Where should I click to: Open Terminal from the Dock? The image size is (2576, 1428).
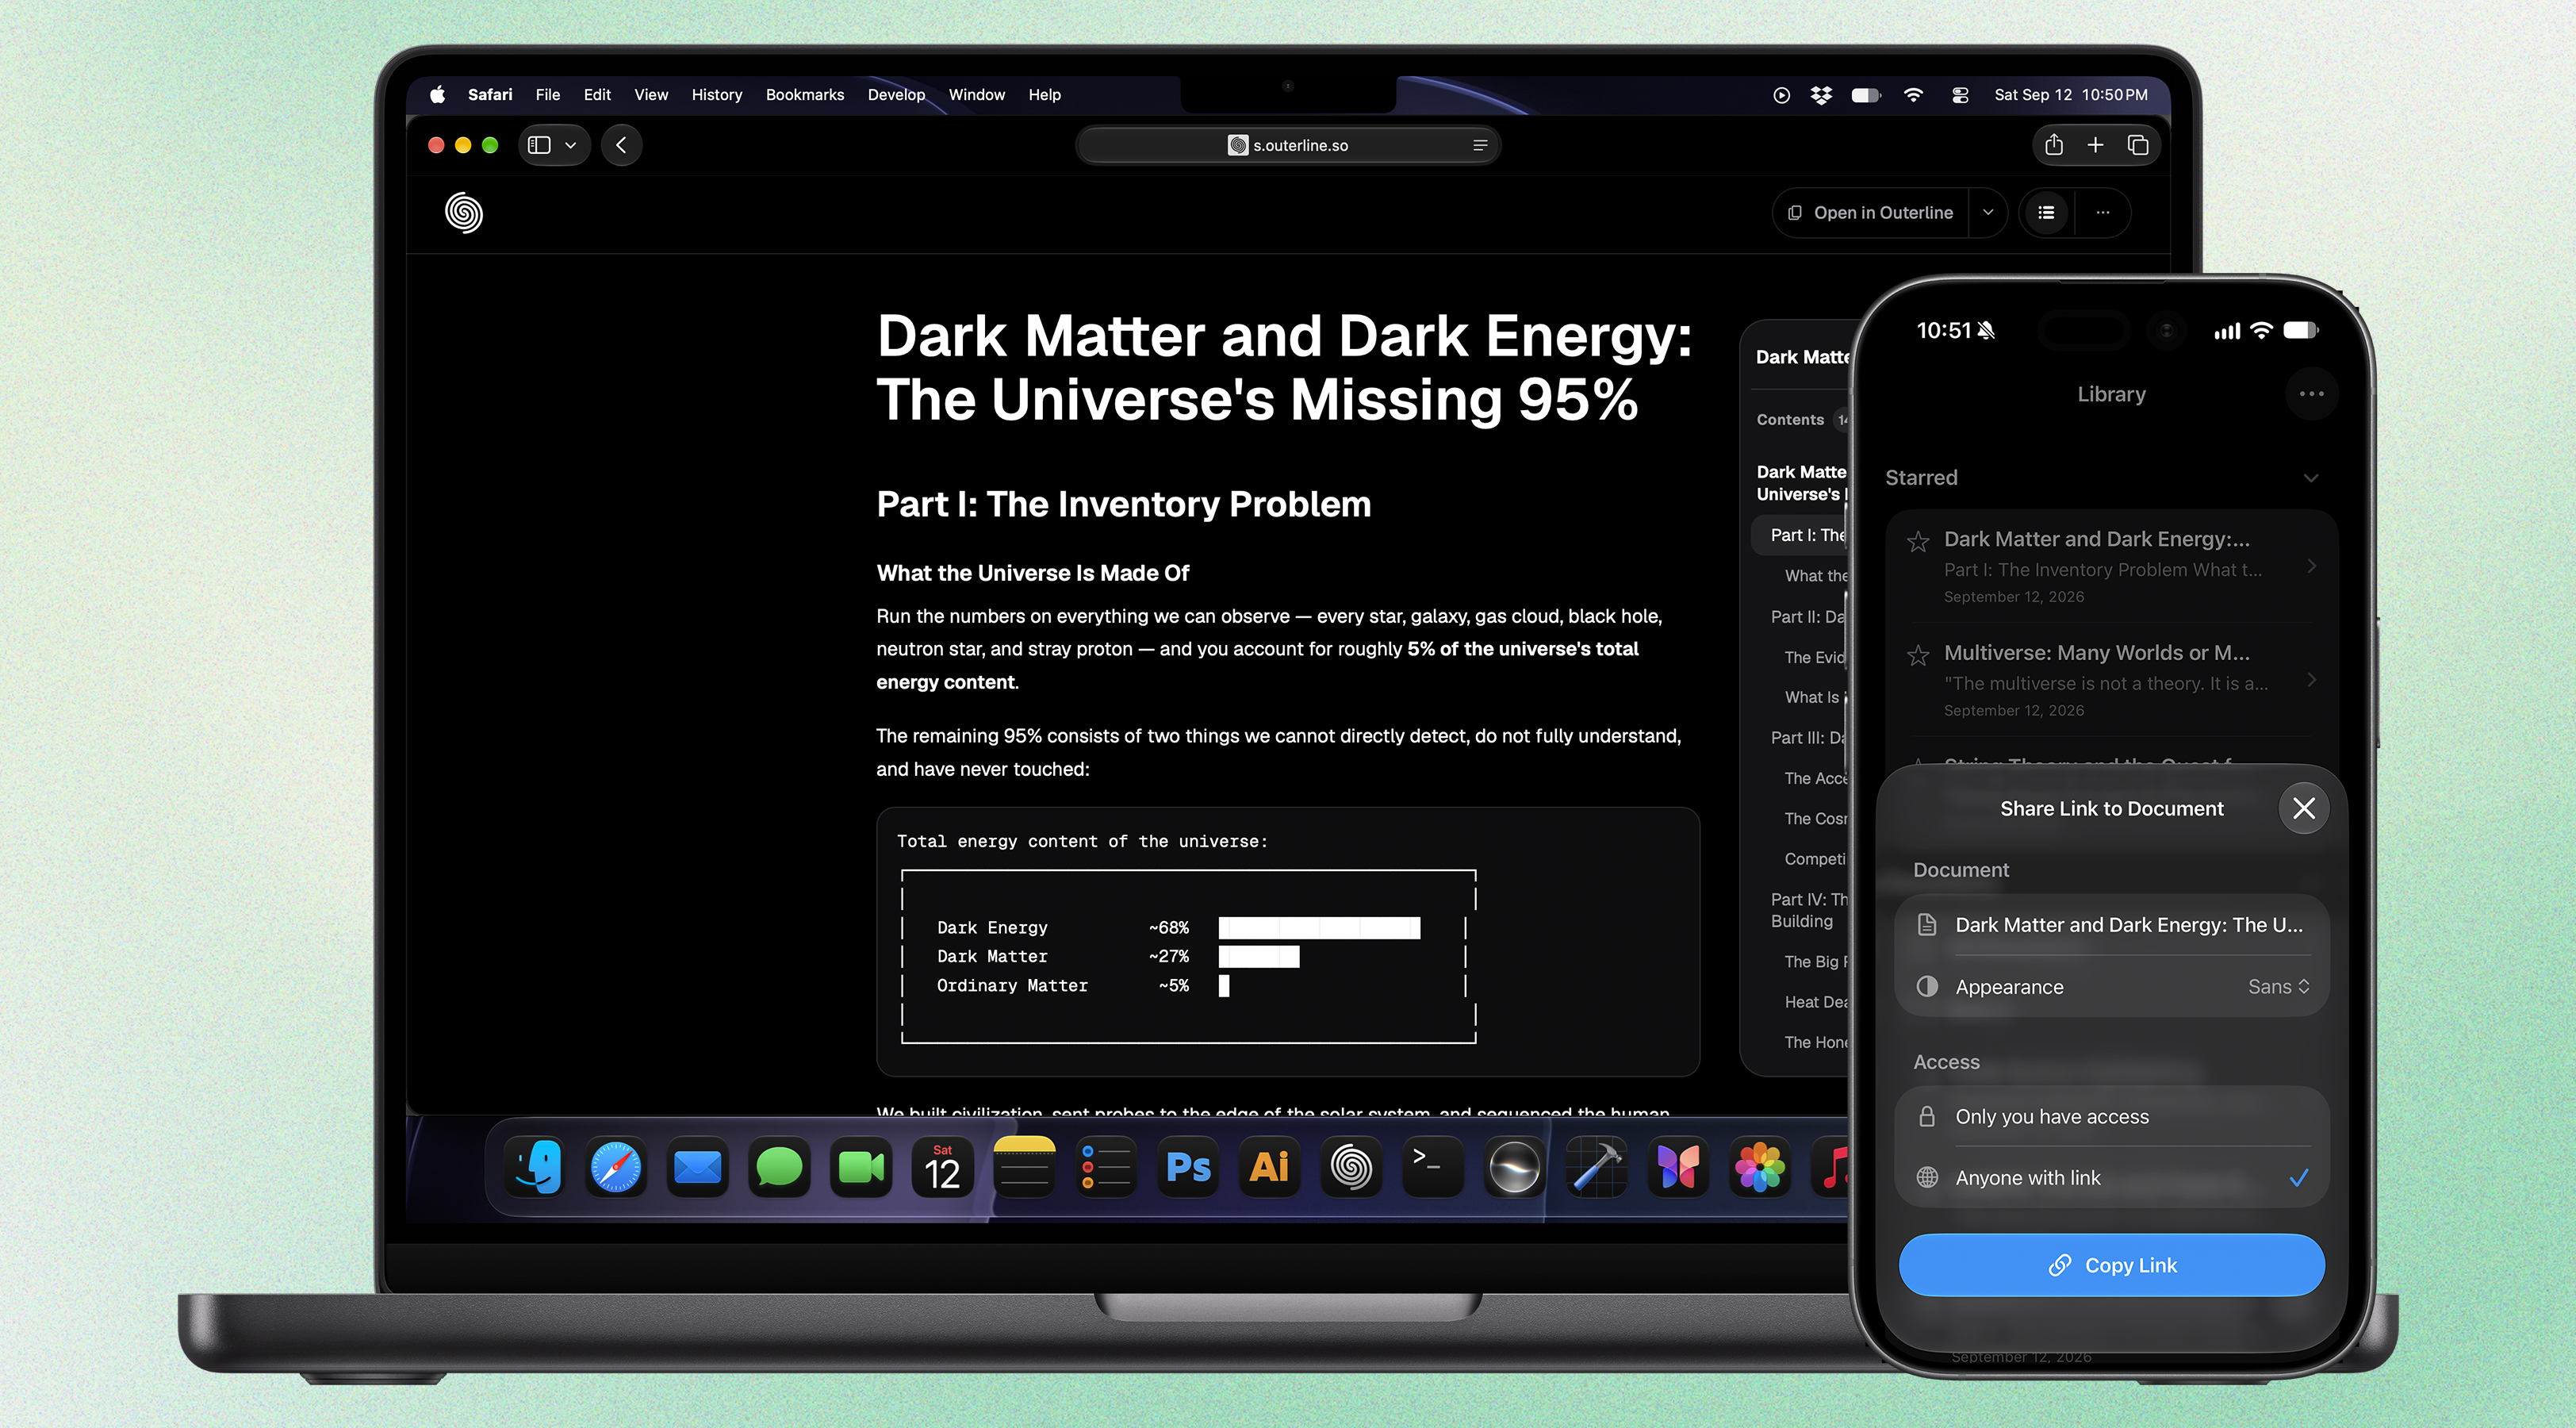coord(1433,1167)
